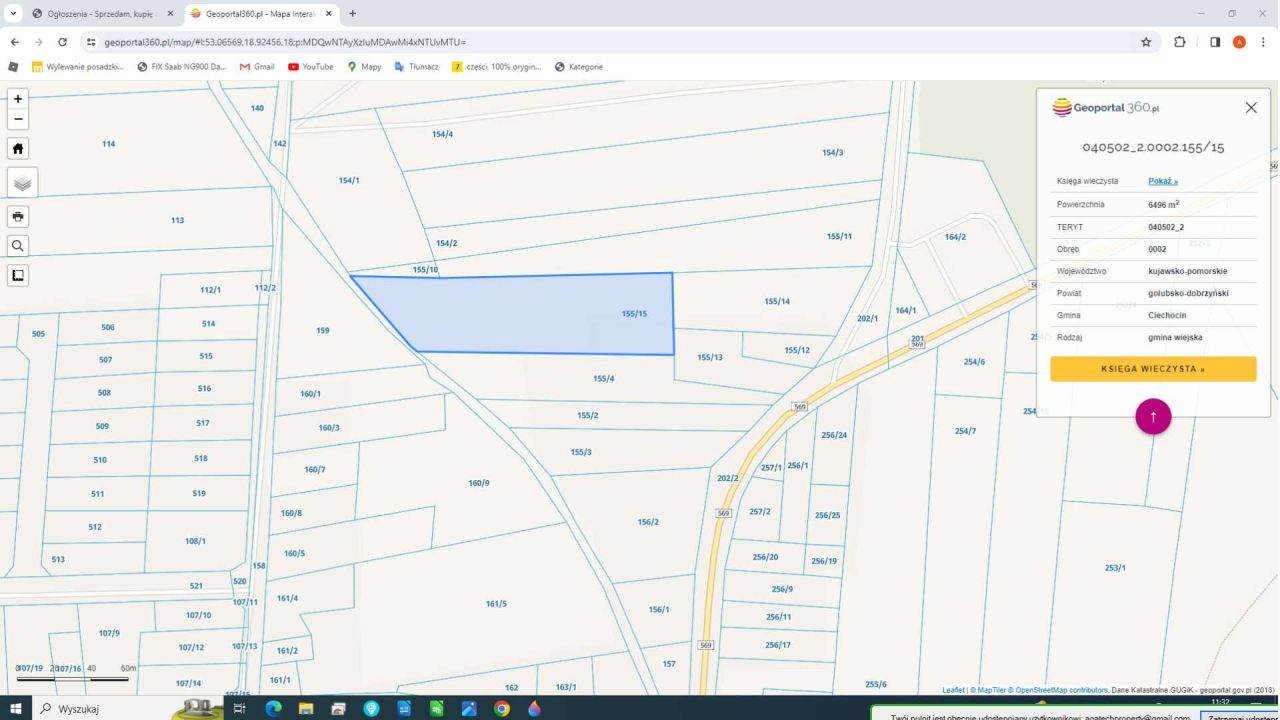Toggle the browser side panel

pos(1214,42)
